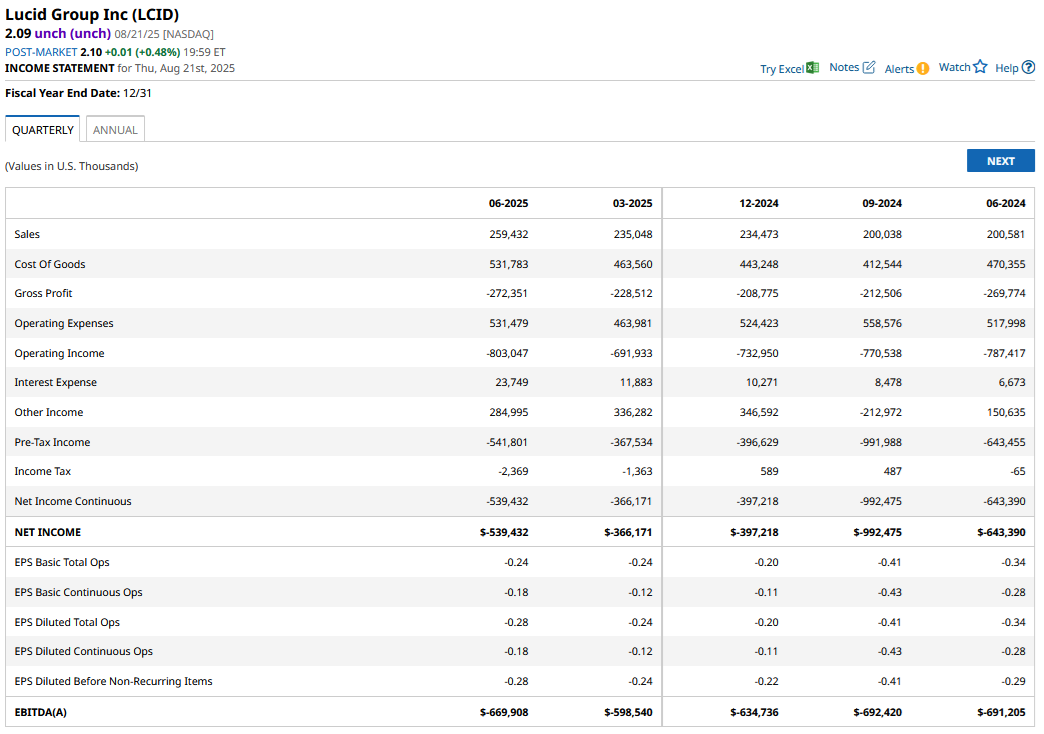Click the orange Alerts exclamation icon
This screenshot has height=734, width=1044.
(x=923, y=69)
